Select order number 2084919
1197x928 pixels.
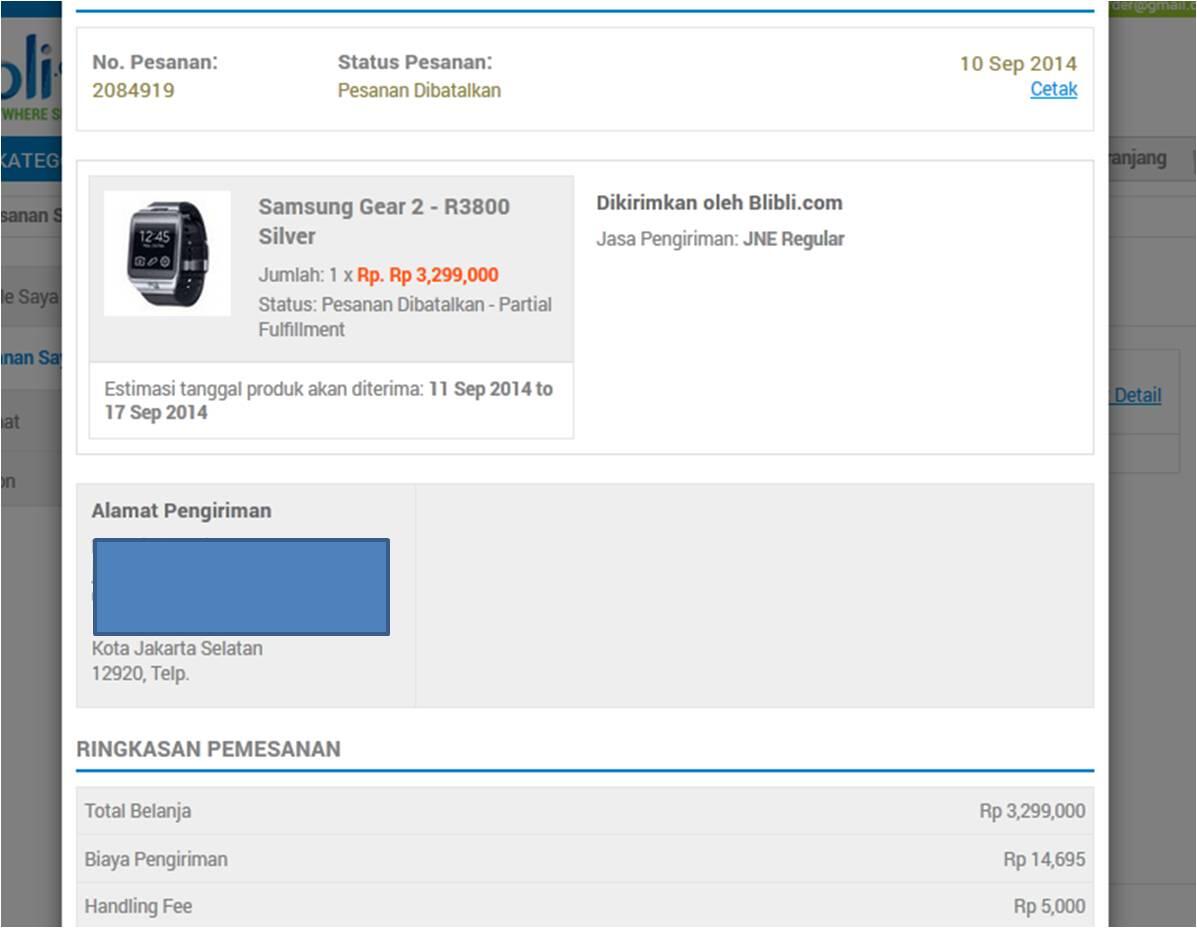coord(134,90)
